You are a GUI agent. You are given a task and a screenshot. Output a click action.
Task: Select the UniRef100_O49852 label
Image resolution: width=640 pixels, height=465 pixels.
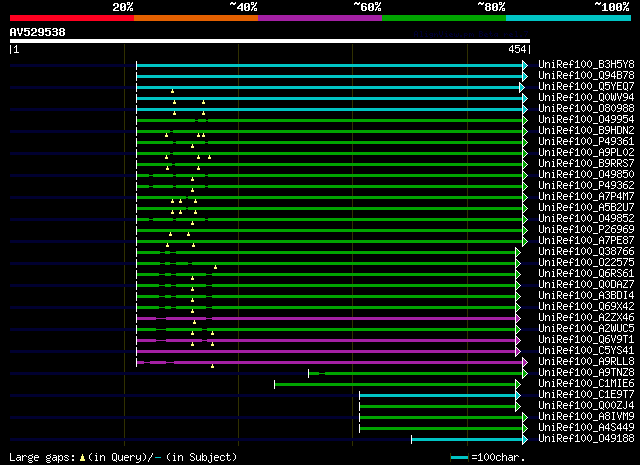(586, 219)
